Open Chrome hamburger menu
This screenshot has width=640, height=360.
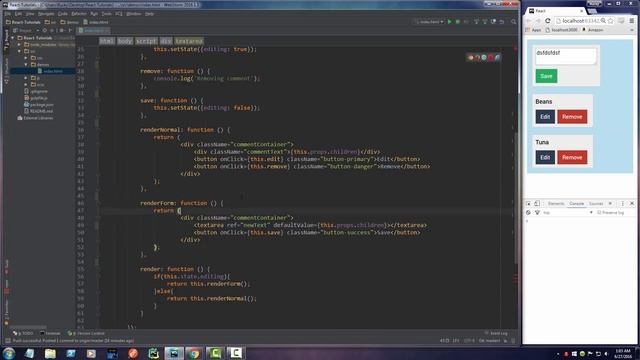click(x=631, y=21)
